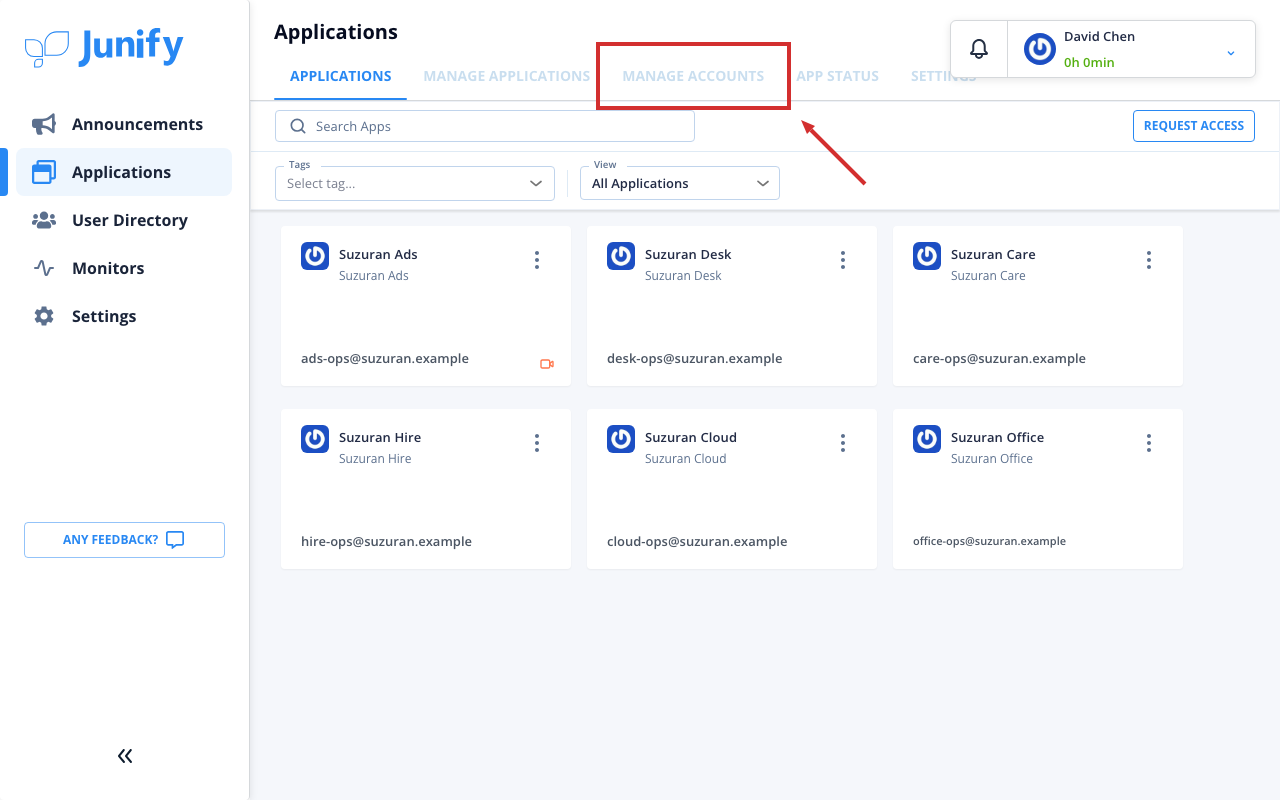This screenshot has height=800, width=1280.
Task: Switch to Manage Applications tab
Action: [507, 76]
